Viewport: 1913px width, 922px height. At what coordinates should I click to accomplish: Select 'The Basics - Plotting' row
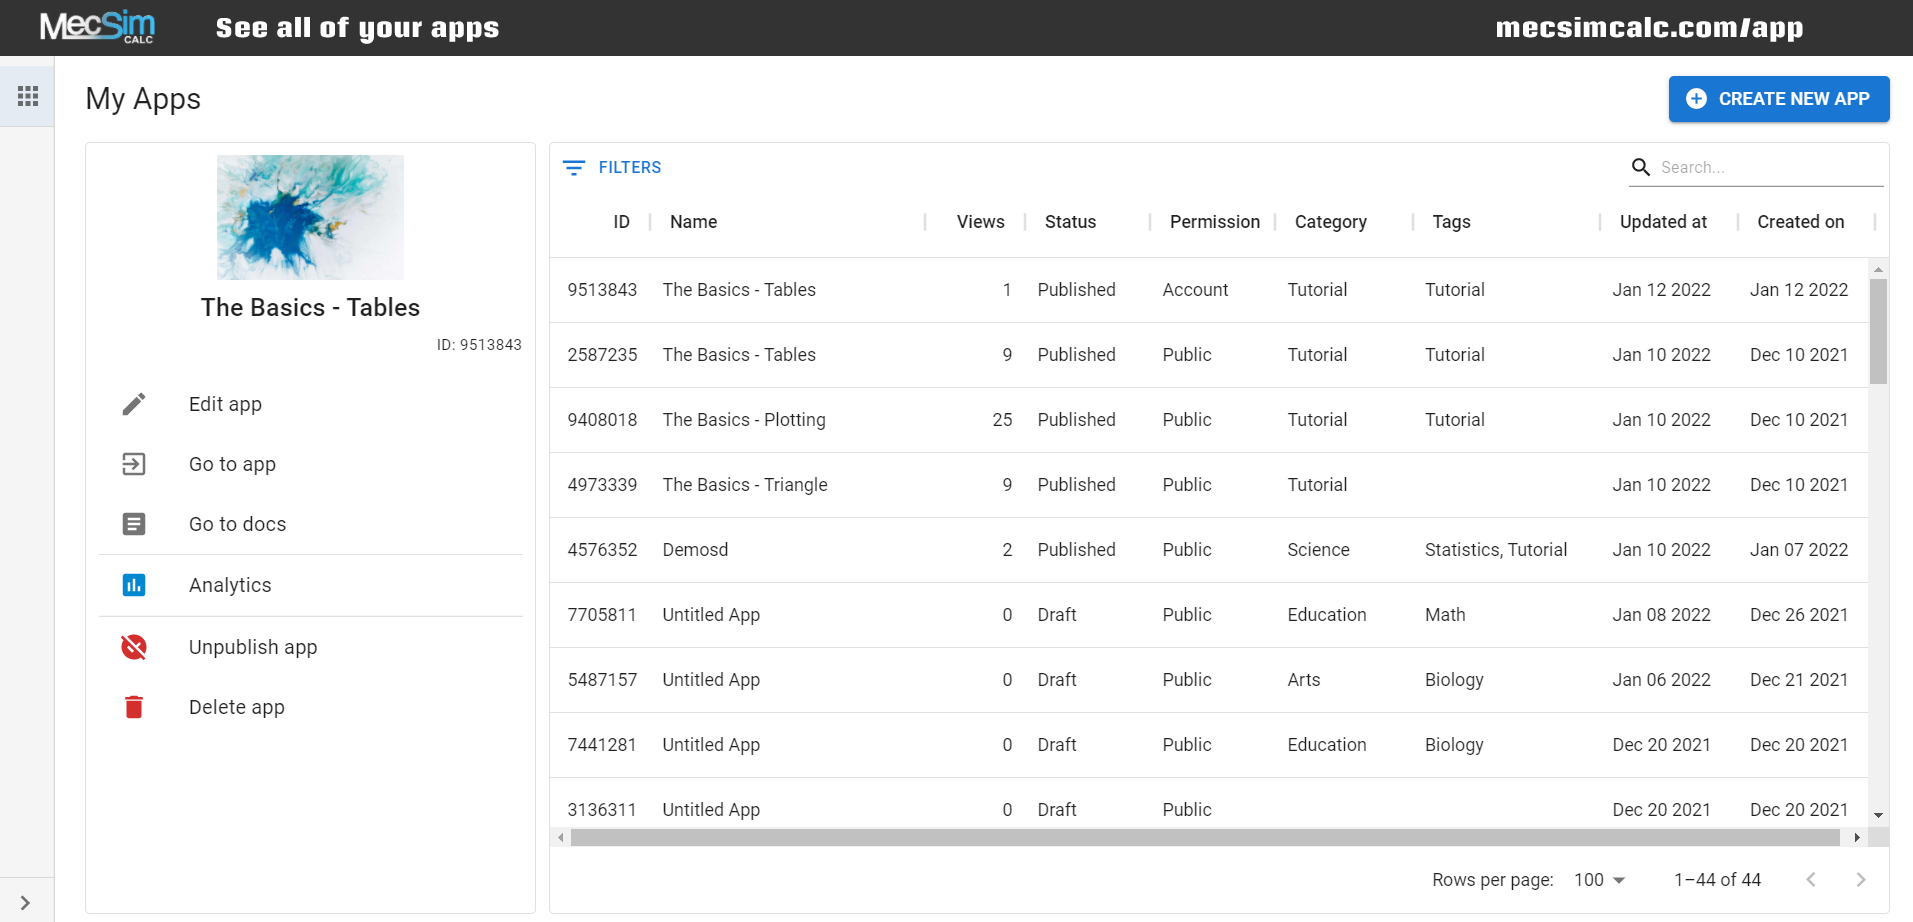pos(1208,420)
